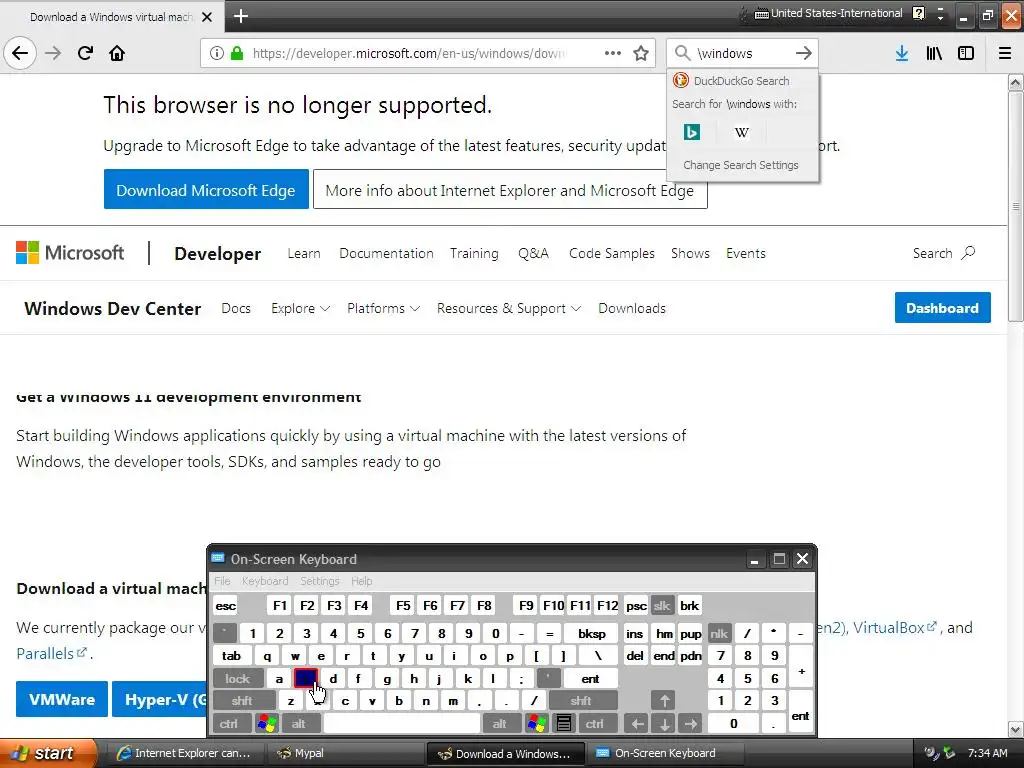Switch to Internet Explorer taskbar item
The height and width of the screenshot is (768, 1024).
pos(184,753)
